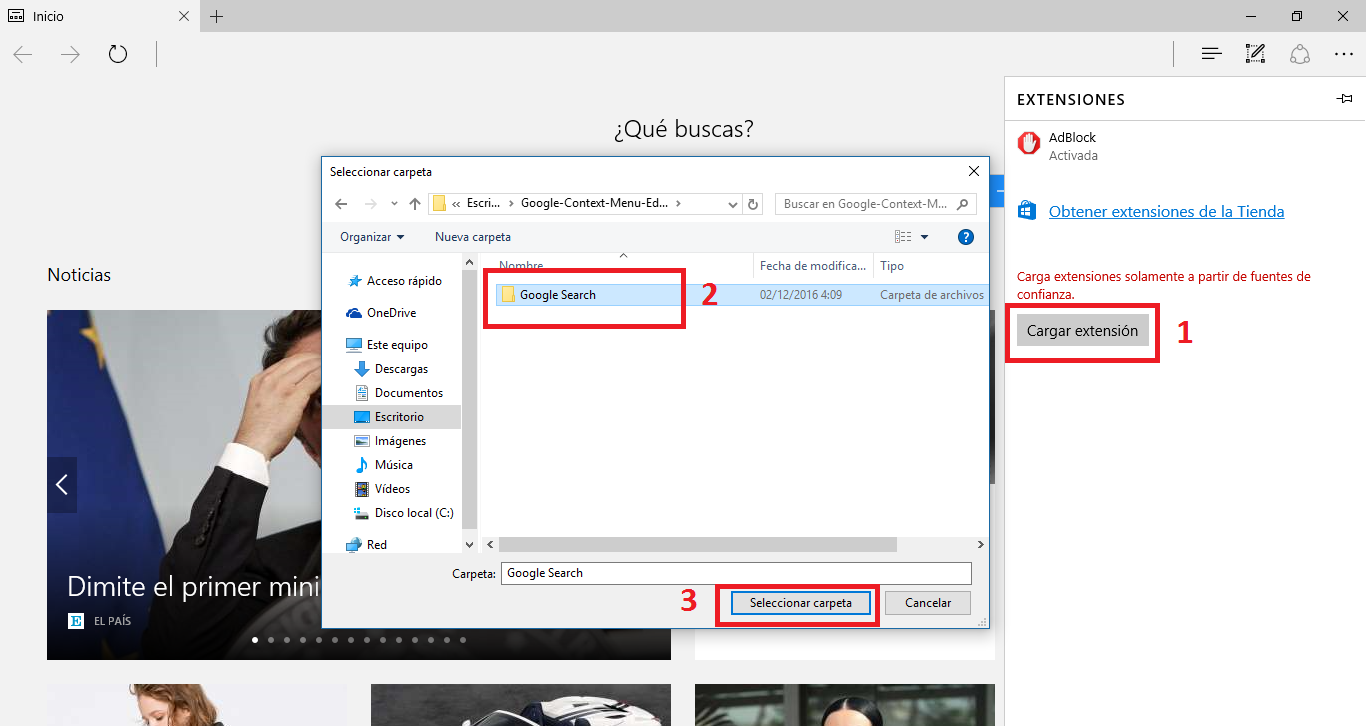The width and height of the screenshot is (1366, 726).
Task: Click the horizontal scrollbar in file list
Action: 698,545
